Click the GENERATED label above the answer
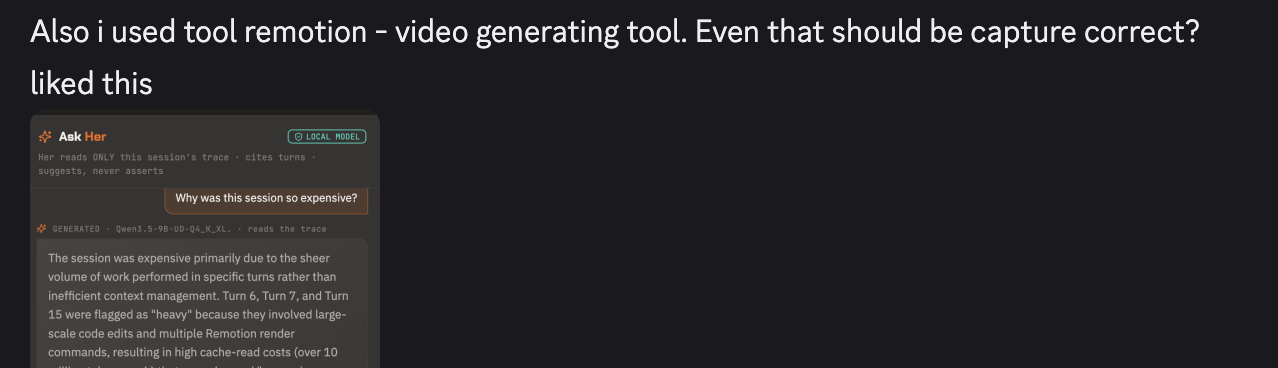Viewport: 1278px width, 368px height. (76, 229)
